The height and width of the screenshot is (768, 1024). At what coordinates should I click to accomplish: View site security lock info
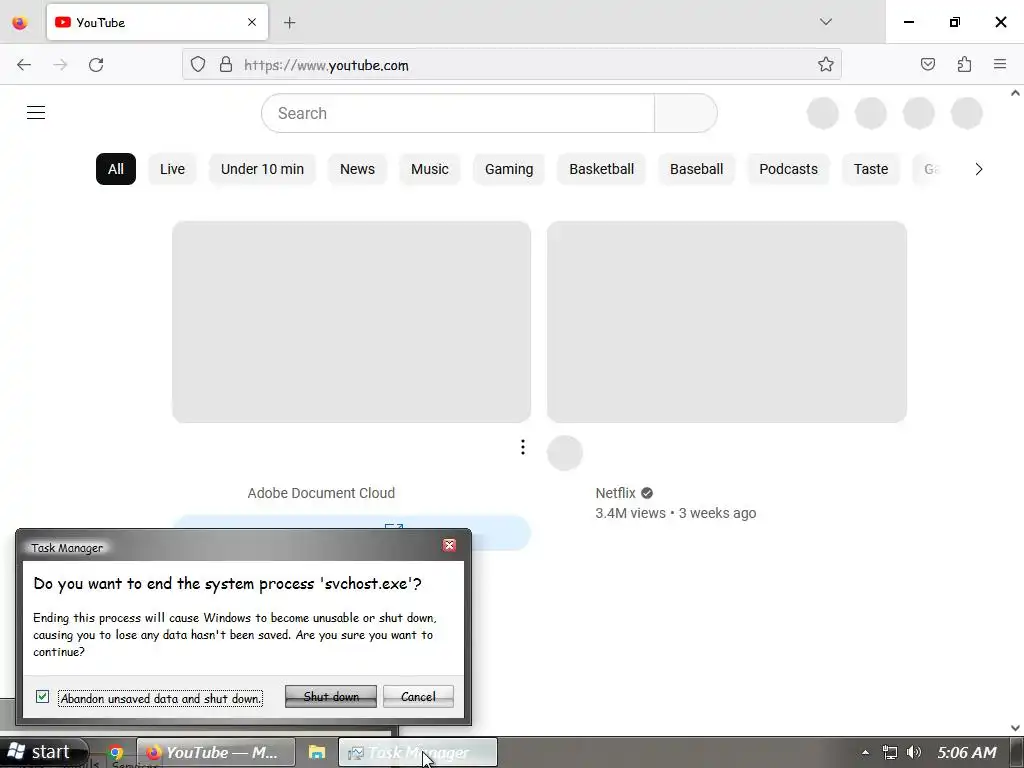(x=226, y=65)
